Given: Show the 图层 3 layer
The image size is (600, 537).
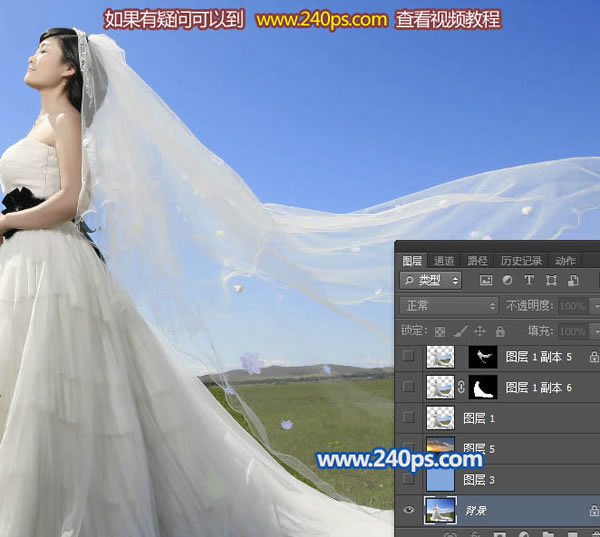Looking at the screenshot, I should point(408,479).
